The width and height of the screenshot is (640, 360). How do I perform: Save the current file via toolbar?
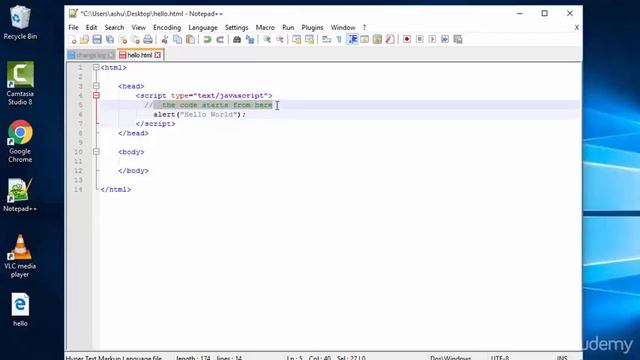(97, 39)
